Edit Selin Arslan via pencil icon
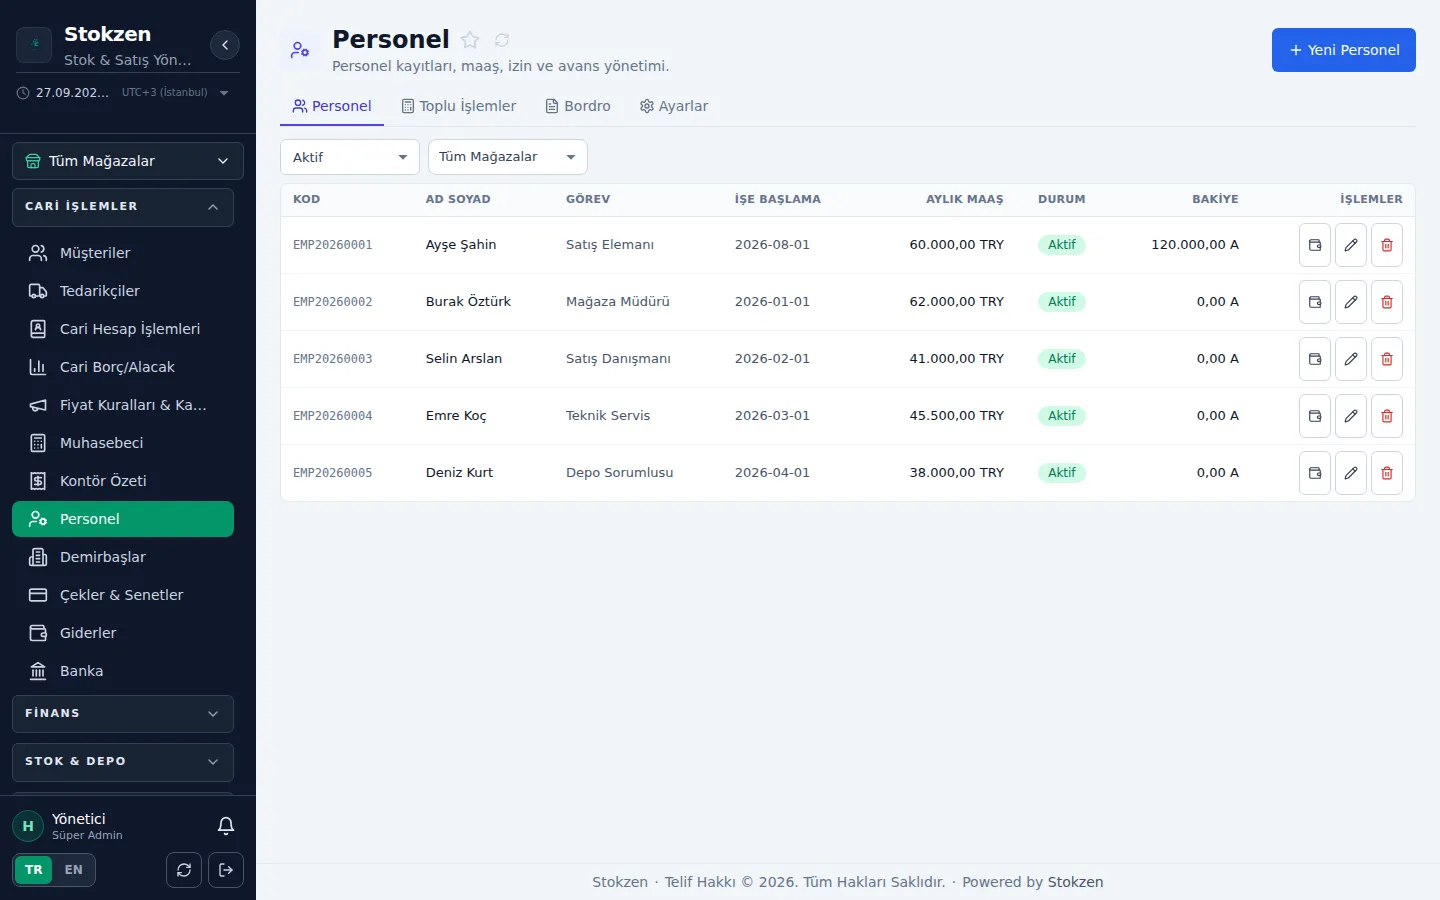 [x=1351, y=359]
